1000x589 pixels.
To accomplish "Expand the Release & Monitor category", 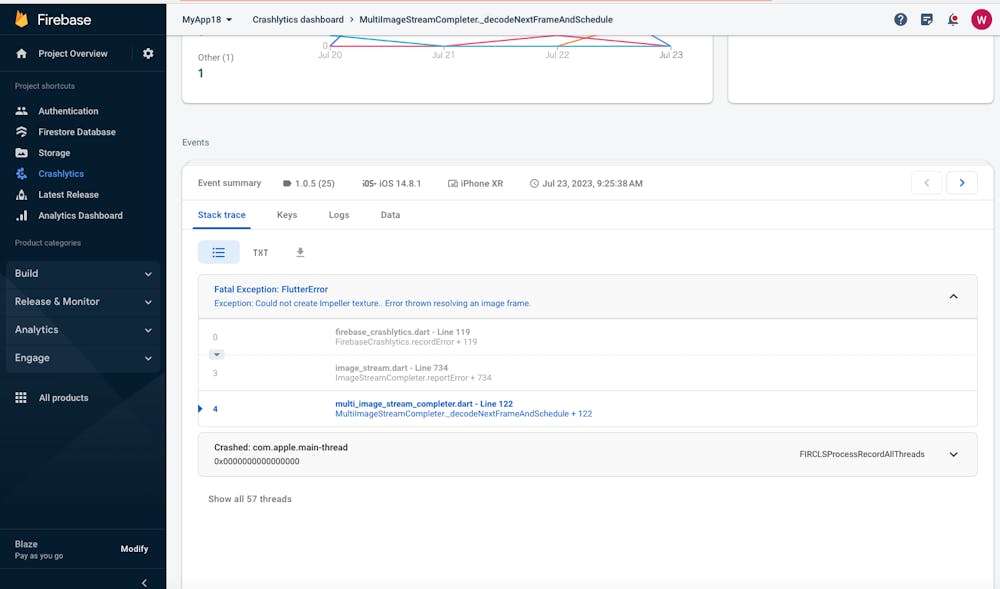I will pyautogui.click(x=83, y=302).
